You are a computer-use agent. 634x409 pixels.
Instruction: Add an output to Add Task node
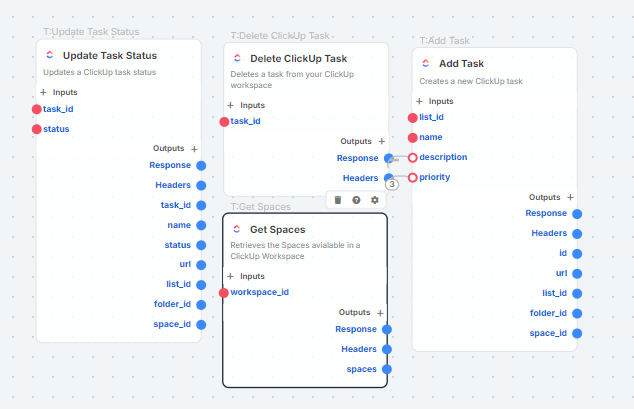click(x=570, y=197)
